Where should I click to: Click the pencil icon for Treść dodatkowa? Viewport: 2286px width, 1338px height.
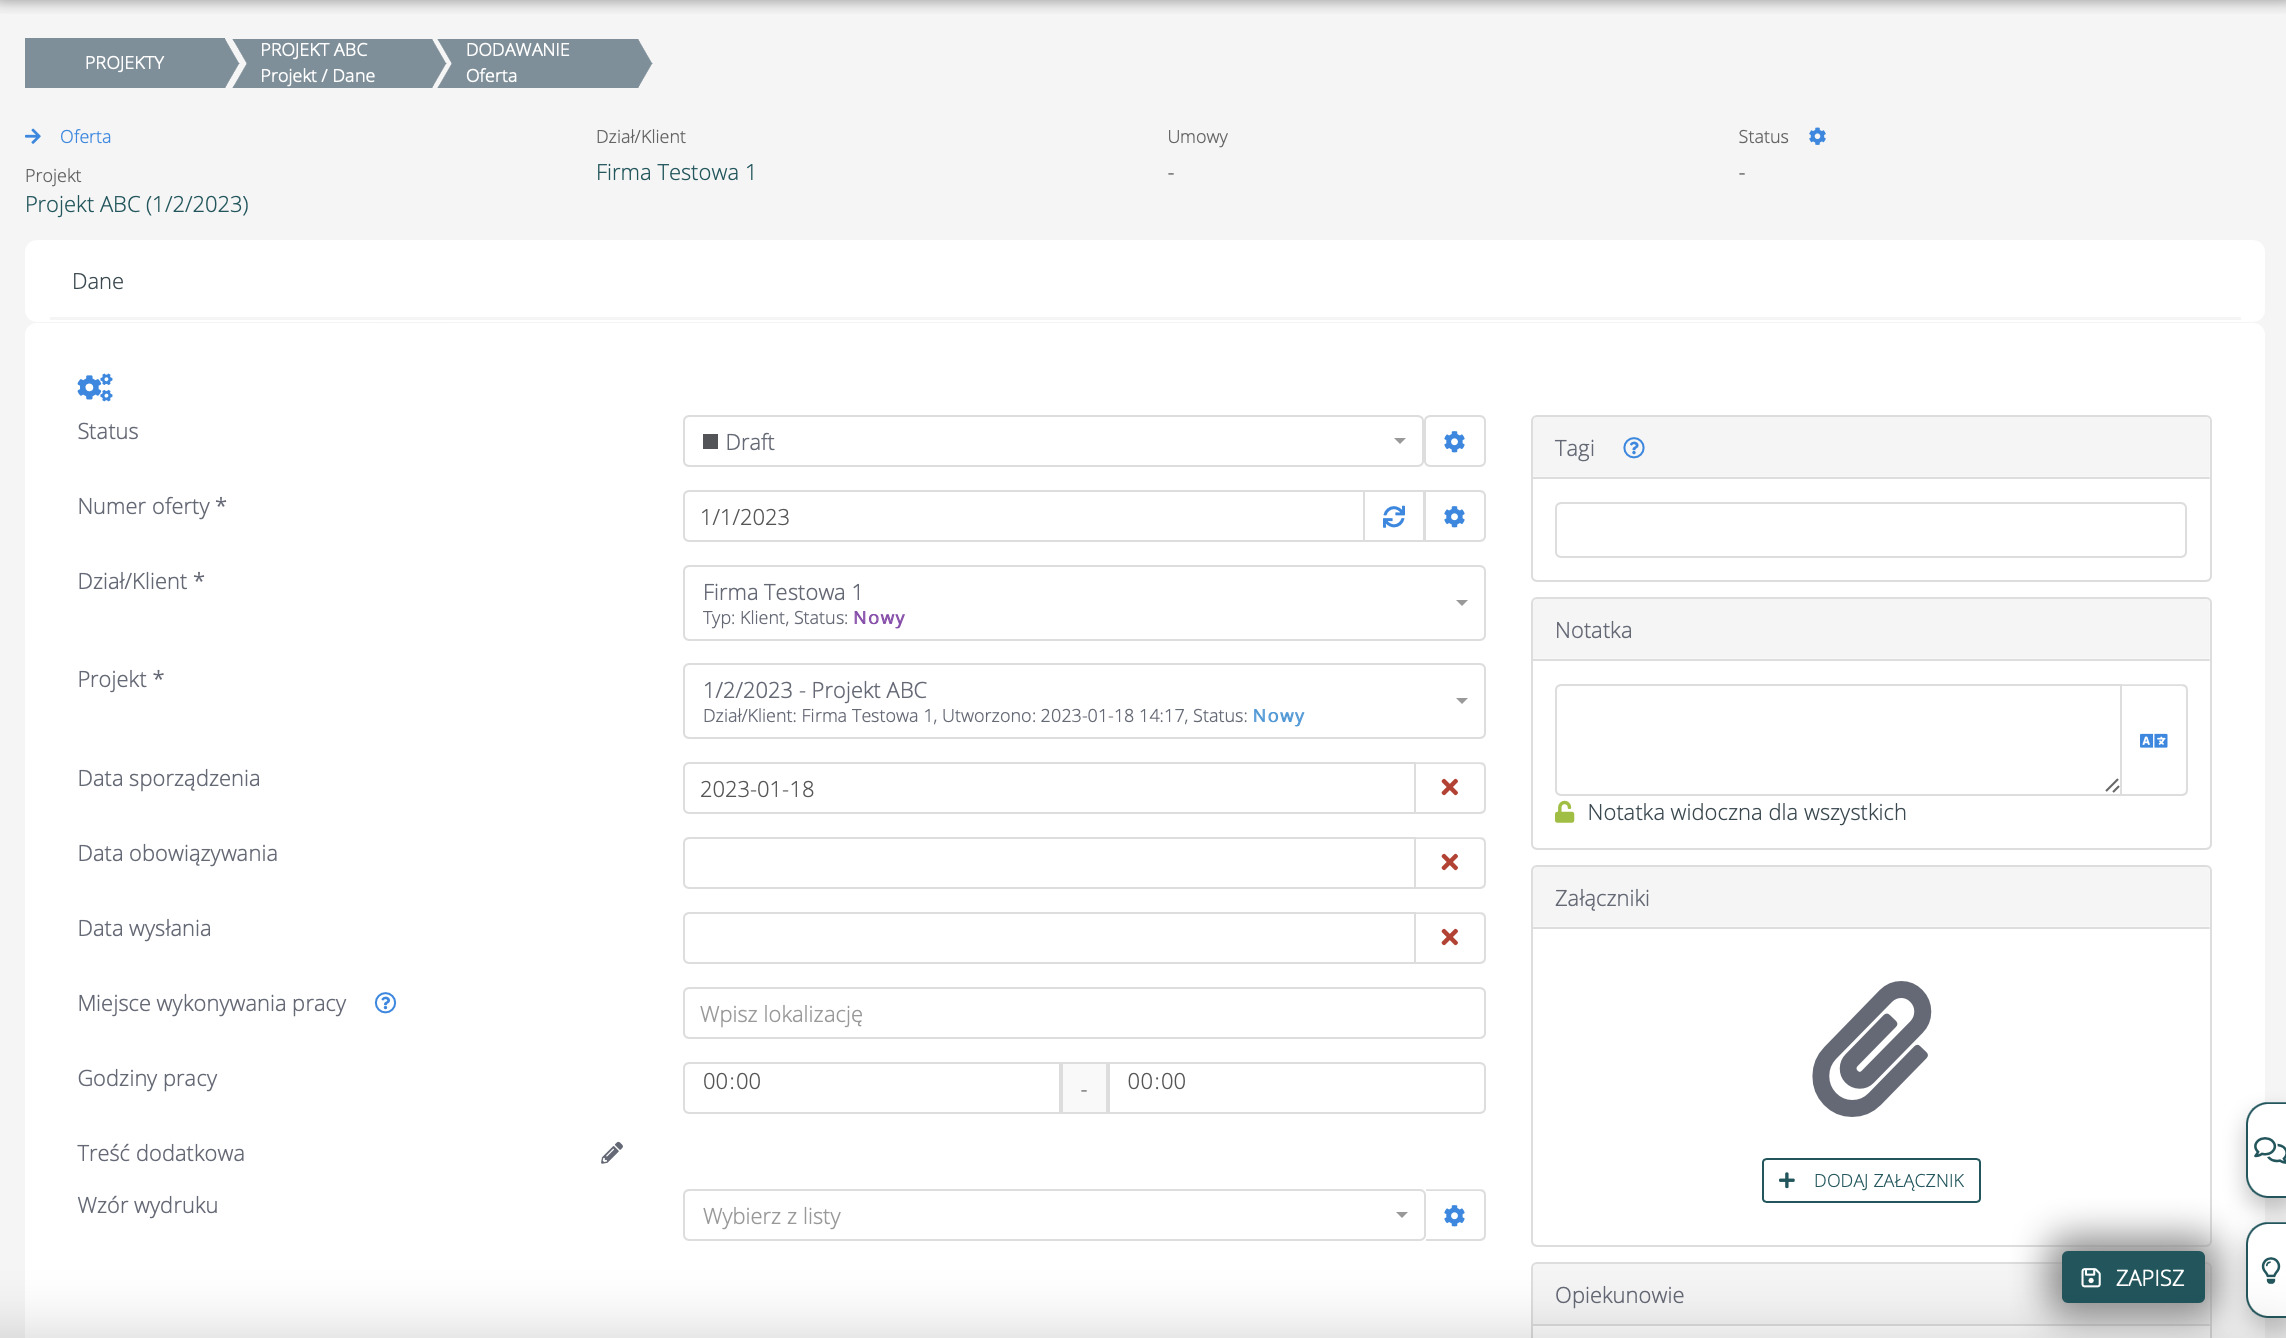611,1153
